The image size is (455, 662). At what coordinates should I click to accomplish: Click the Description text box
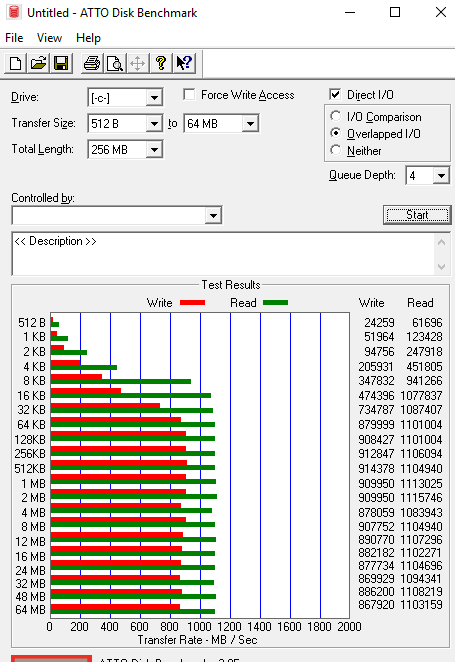pyautogui.click(x=223, y=254)
